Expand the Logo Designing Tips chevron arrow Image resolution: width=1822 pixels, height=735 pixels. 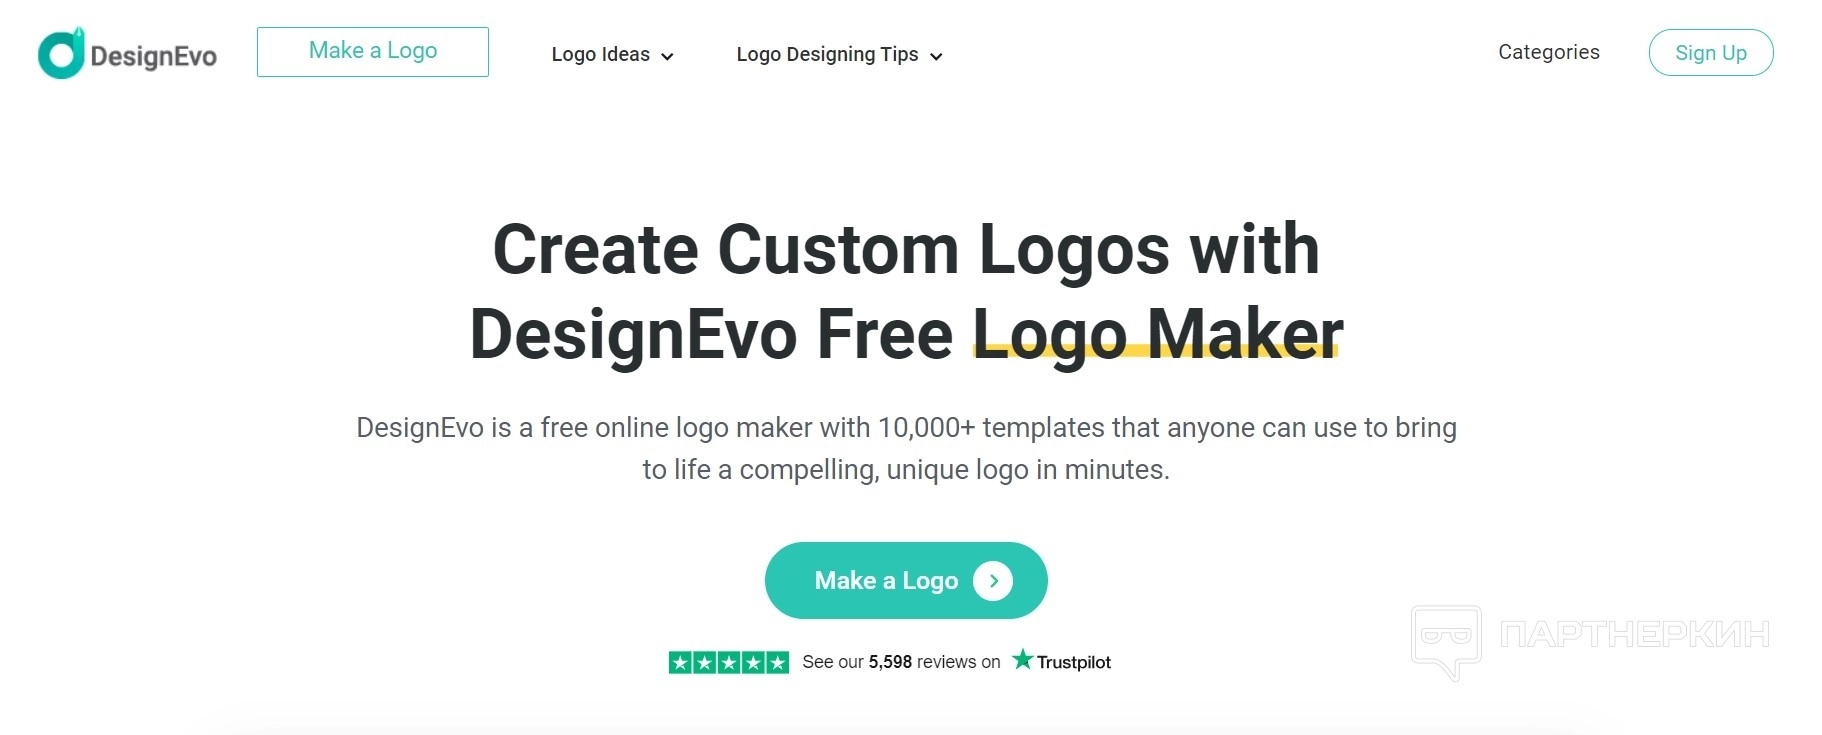tap(936, 57)
